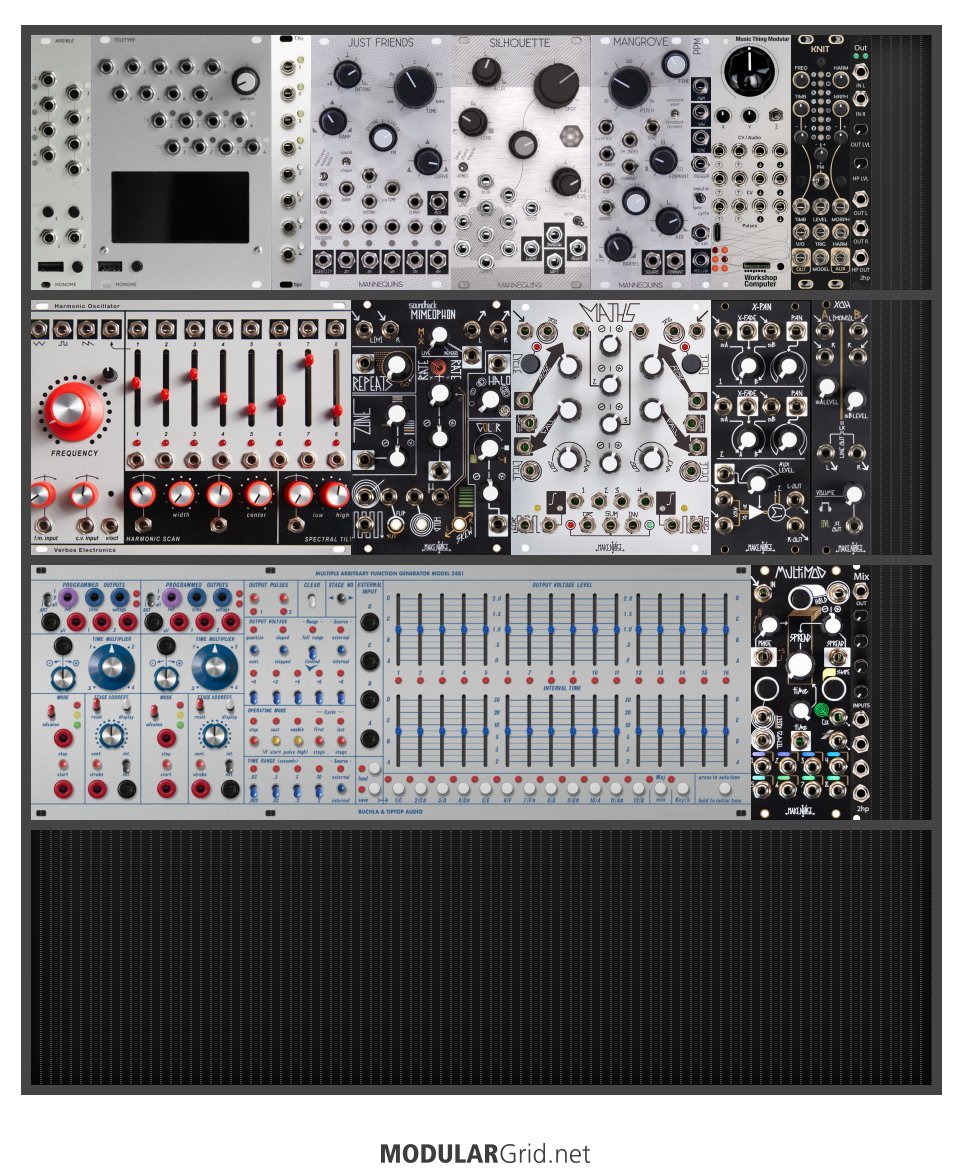The width and height of the screenshot is (972, 1175).
Task: Click the f.m. input jack on Harmonic Oscillator
Action: [44, 524]
